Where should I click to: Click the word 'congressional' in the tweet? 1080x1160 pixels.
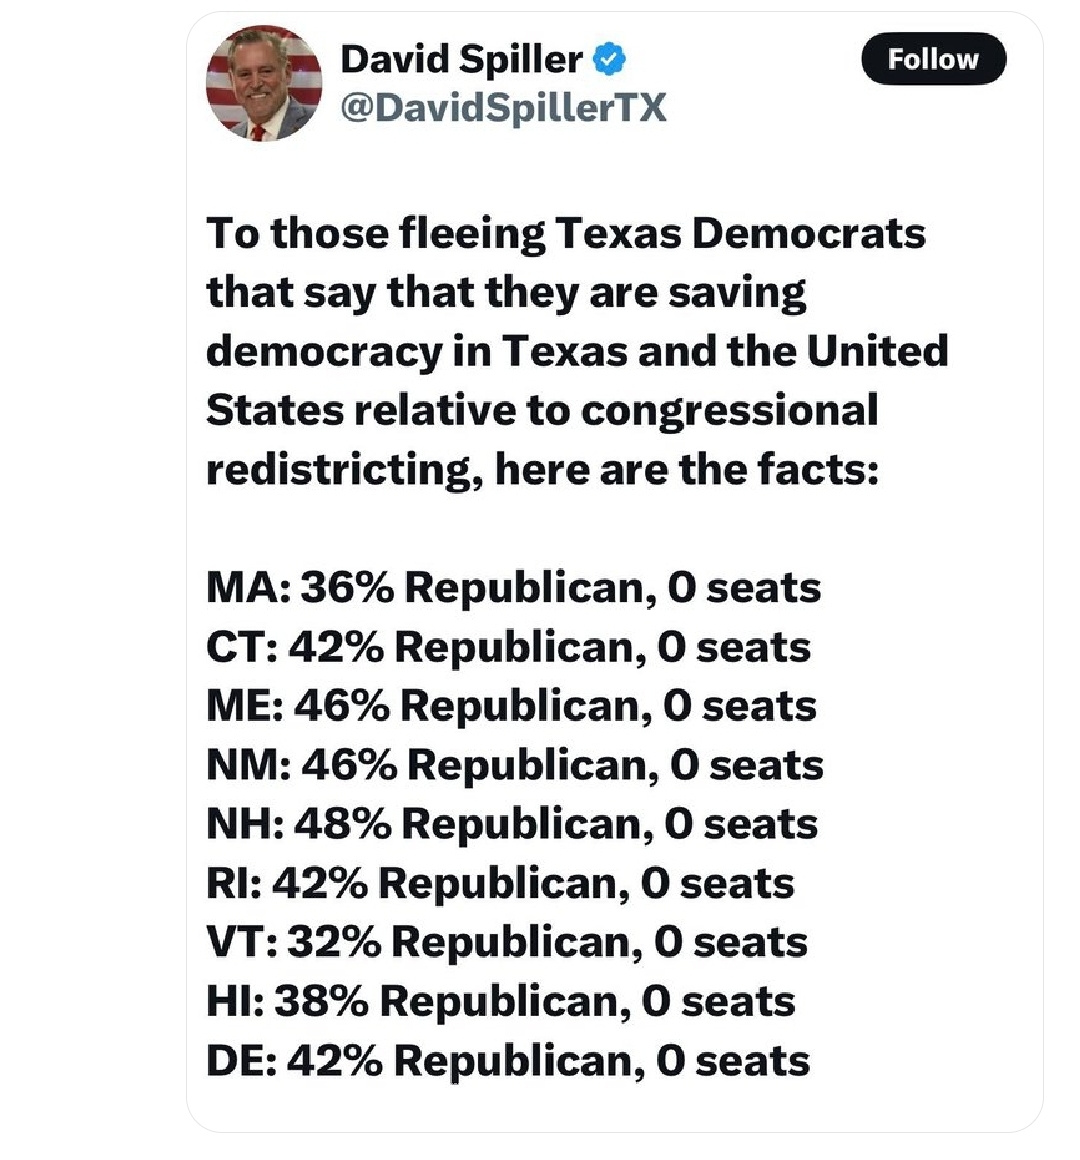coord(729,410)
